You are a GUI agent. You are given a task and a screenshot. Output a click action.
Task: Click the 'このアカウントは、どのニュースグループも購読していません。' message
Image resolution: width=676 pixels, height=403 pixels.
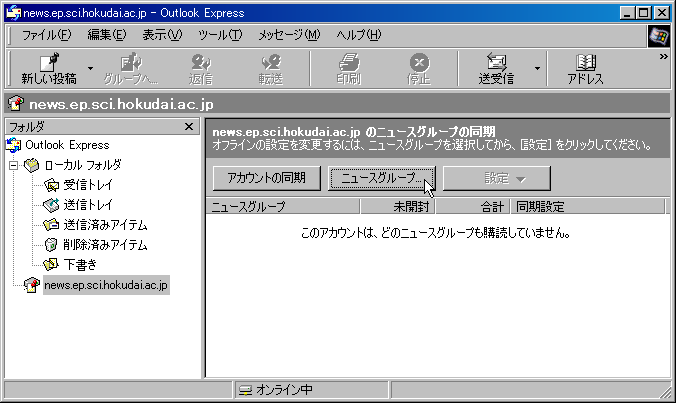pos(436,233)
